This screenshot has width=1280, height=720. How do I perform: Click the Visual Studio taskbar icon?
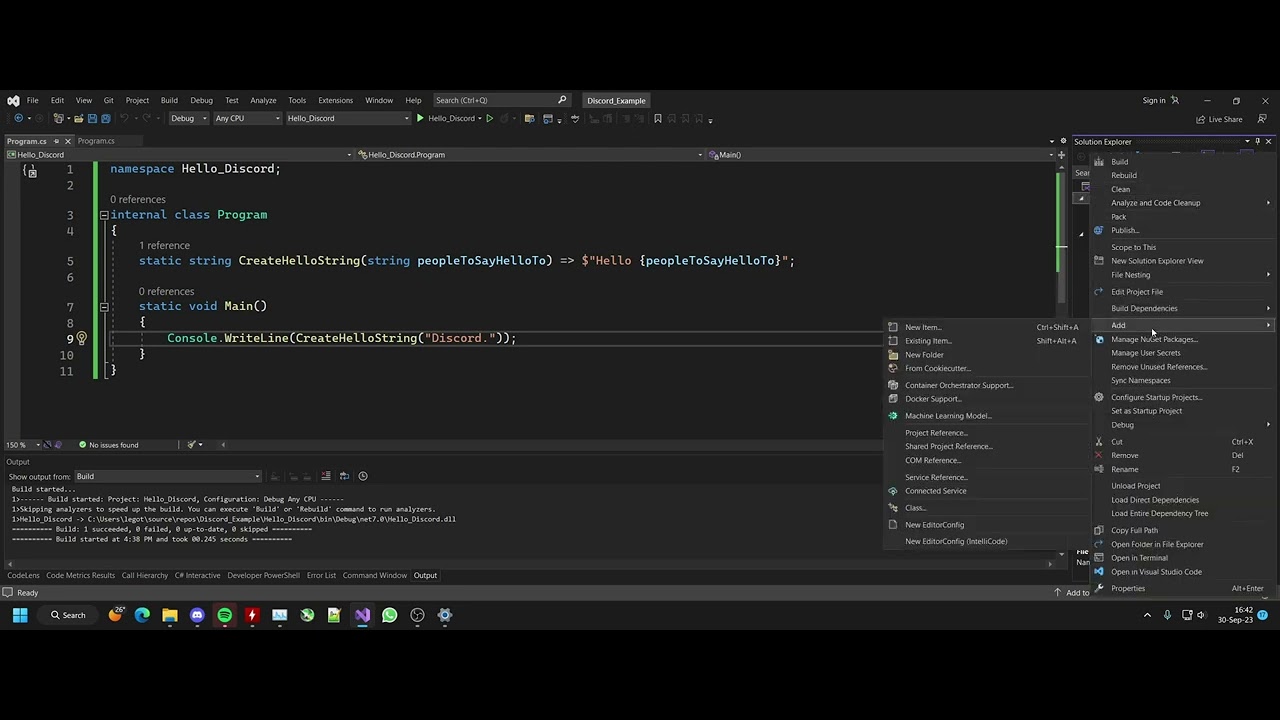(x=362, y=615)
